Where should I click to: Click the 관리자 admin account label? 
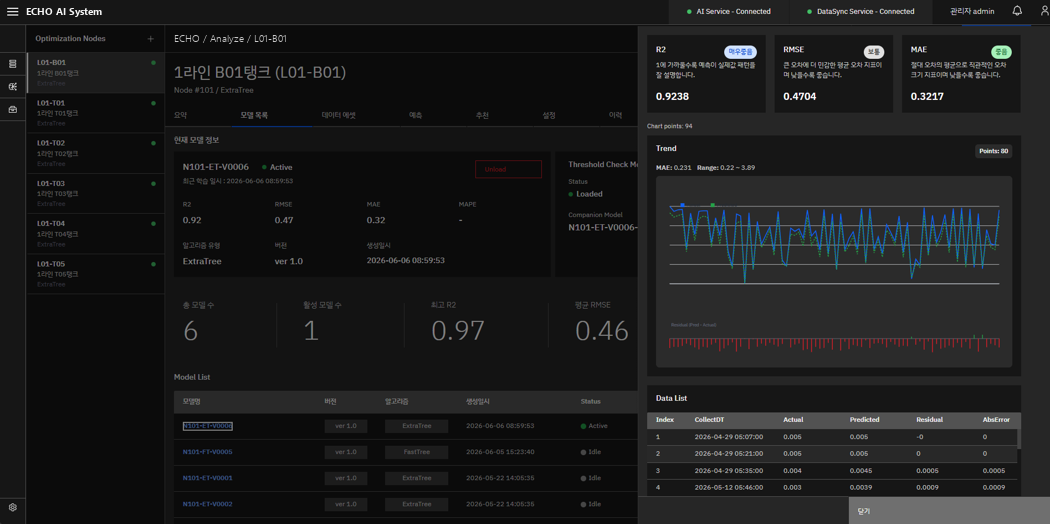[972, 11]
